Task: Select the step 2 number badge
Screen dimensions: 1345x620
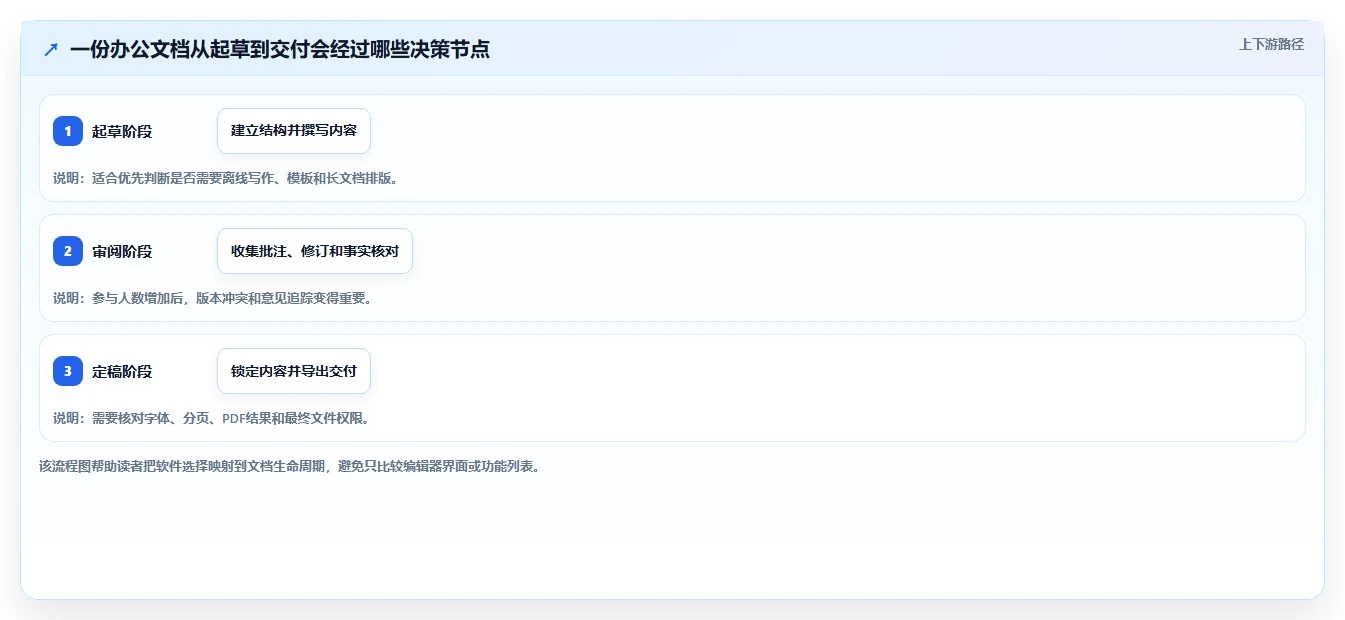Action: pos(68,251)
